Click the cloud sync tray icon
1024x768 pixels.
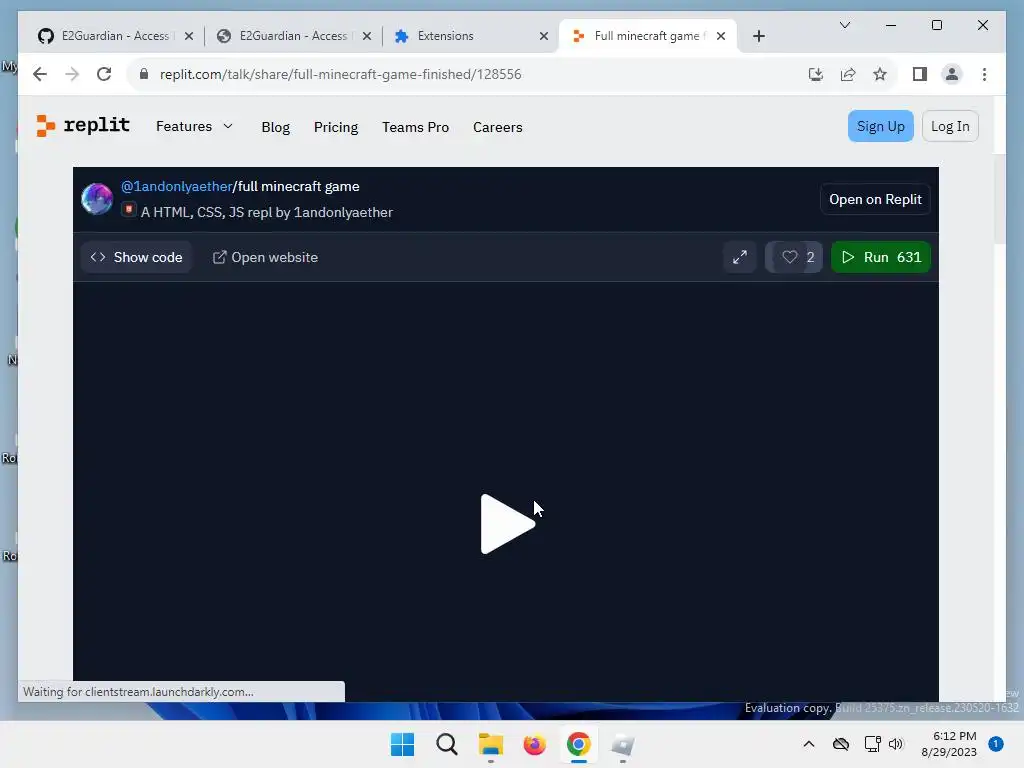point(841,744)
